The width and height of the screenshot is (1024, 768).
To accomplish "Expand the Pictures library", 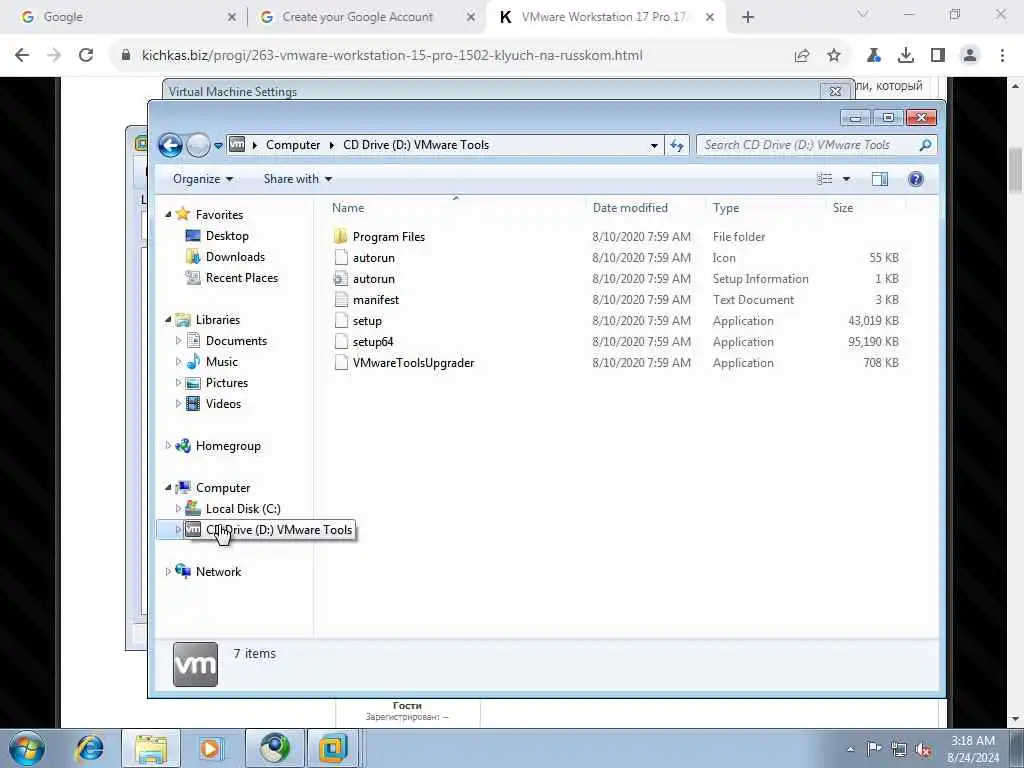I will [x=178, y=383].
